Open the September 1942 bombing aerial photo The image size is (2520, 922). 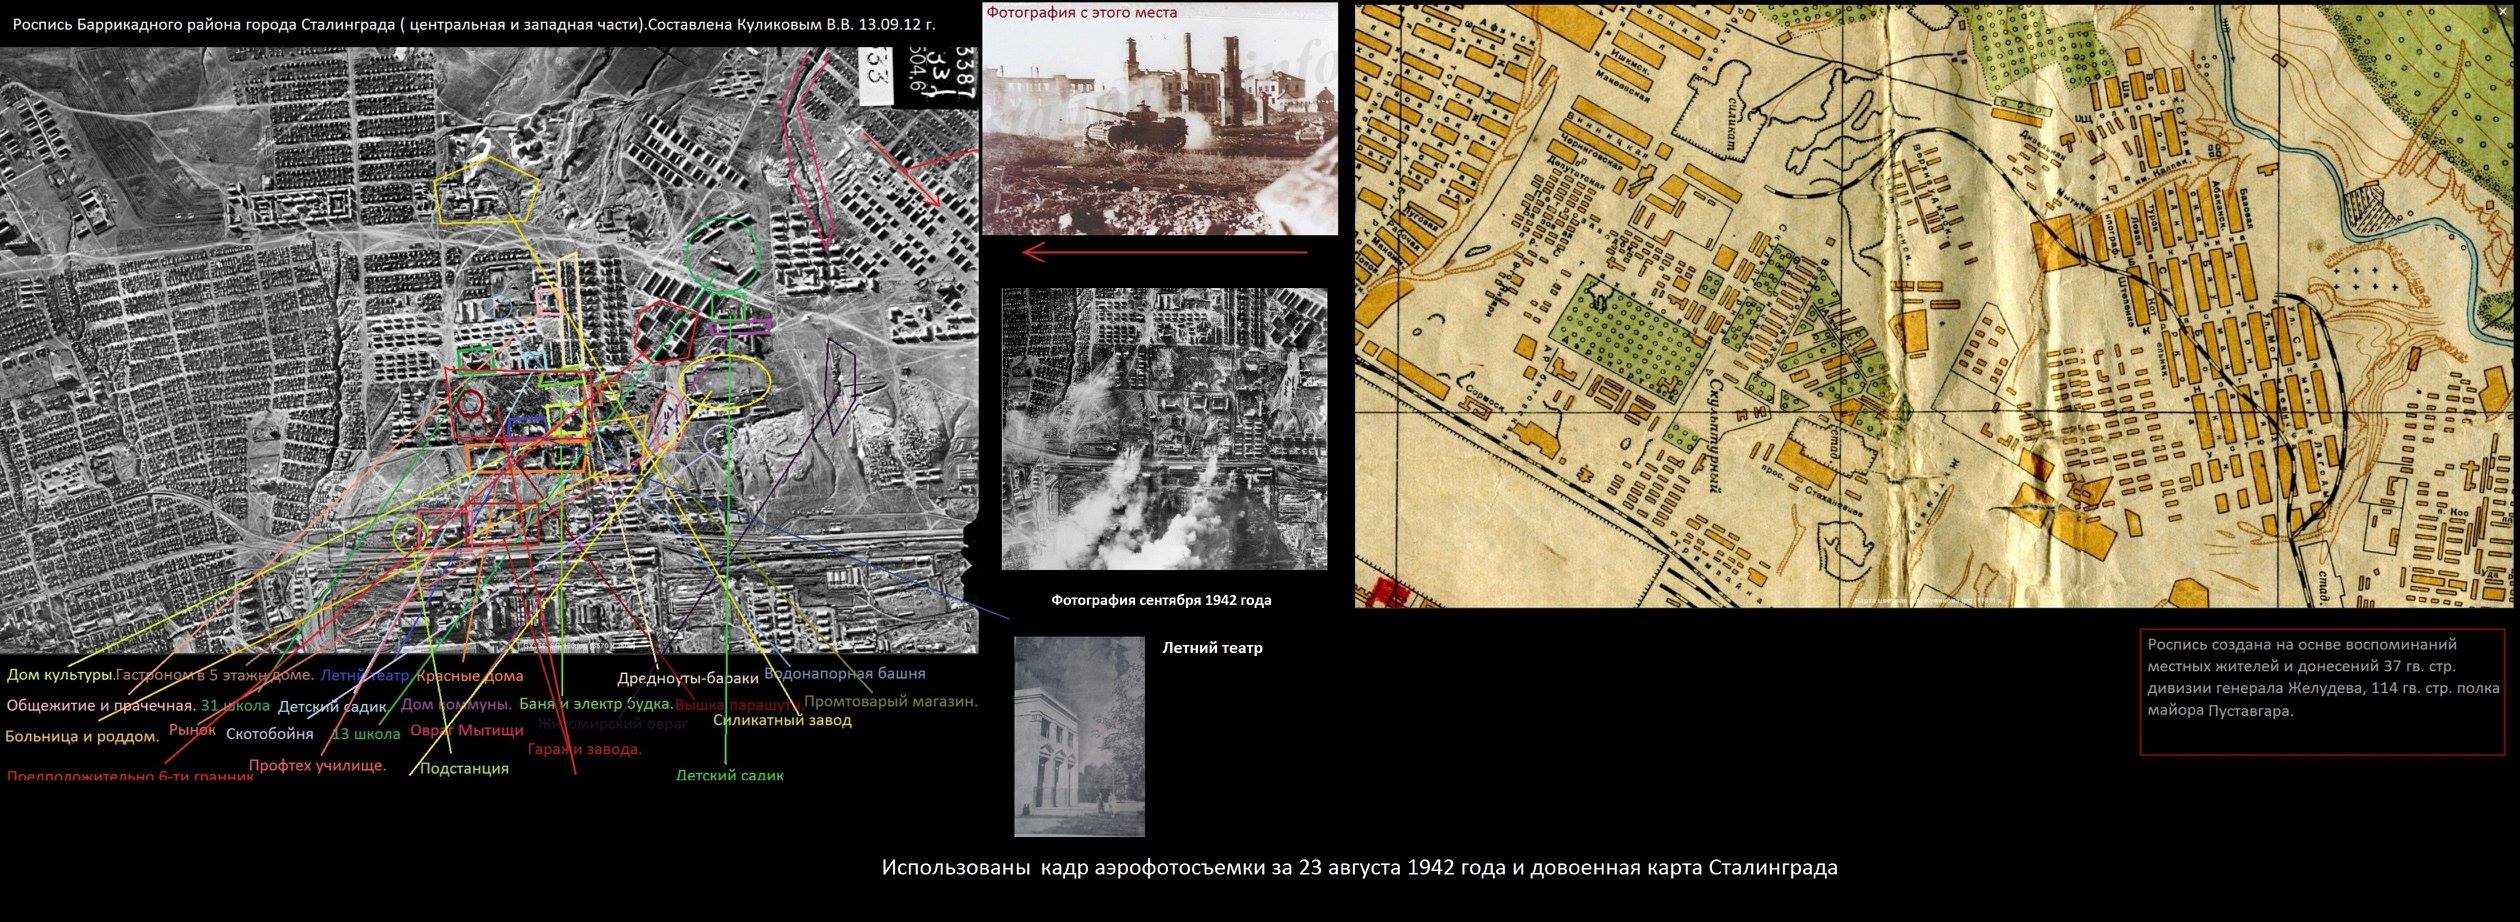coord(1165,429)
